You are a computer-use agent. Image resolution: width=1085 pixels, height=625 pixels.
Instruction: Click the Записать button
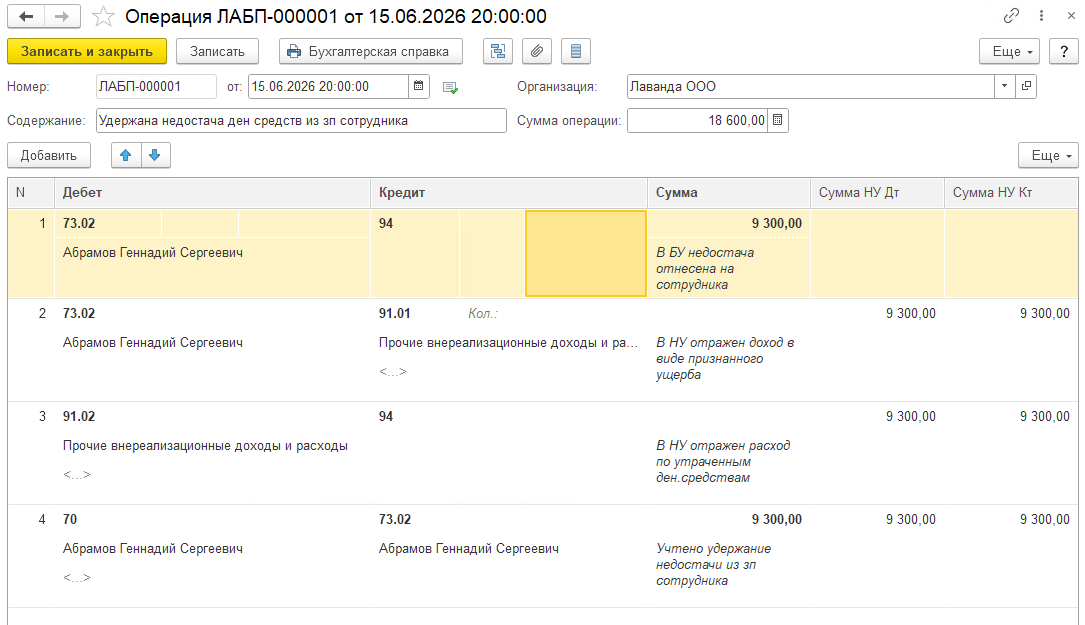tap(217, 51)
